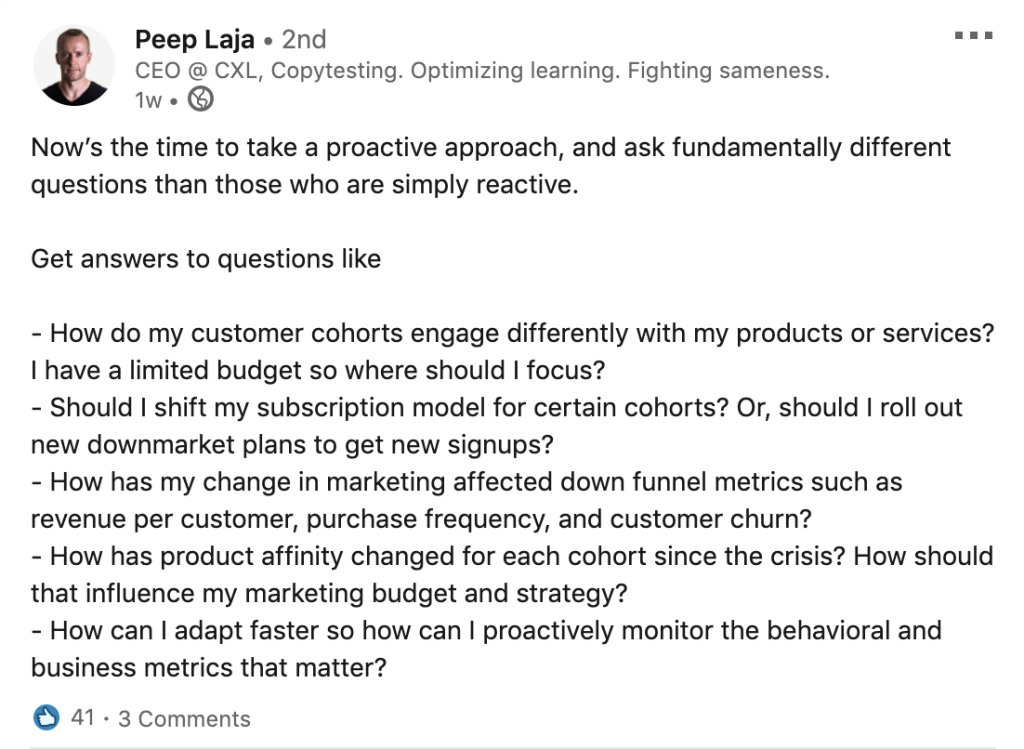Click the blue thumbs-up reaction icon
Screen dimensions: 1024x749
coord(46,718)
